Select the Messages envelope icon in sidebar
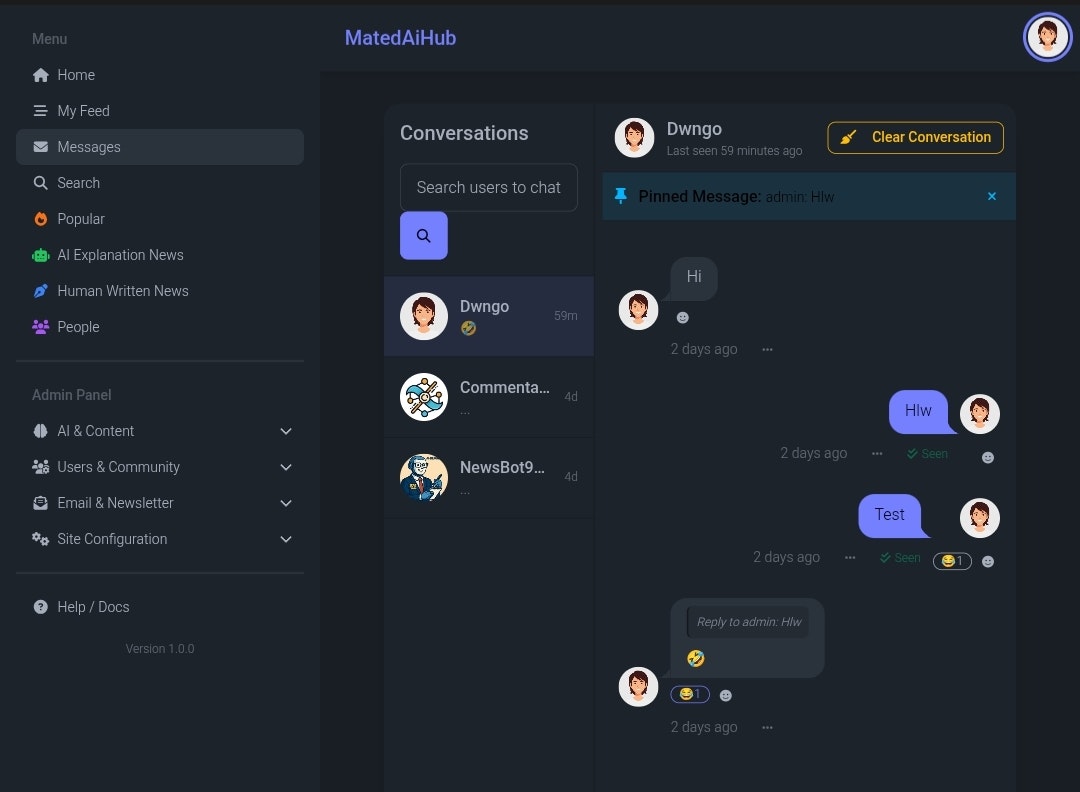The image size is (1080, 792). click(x=40, y=146)
